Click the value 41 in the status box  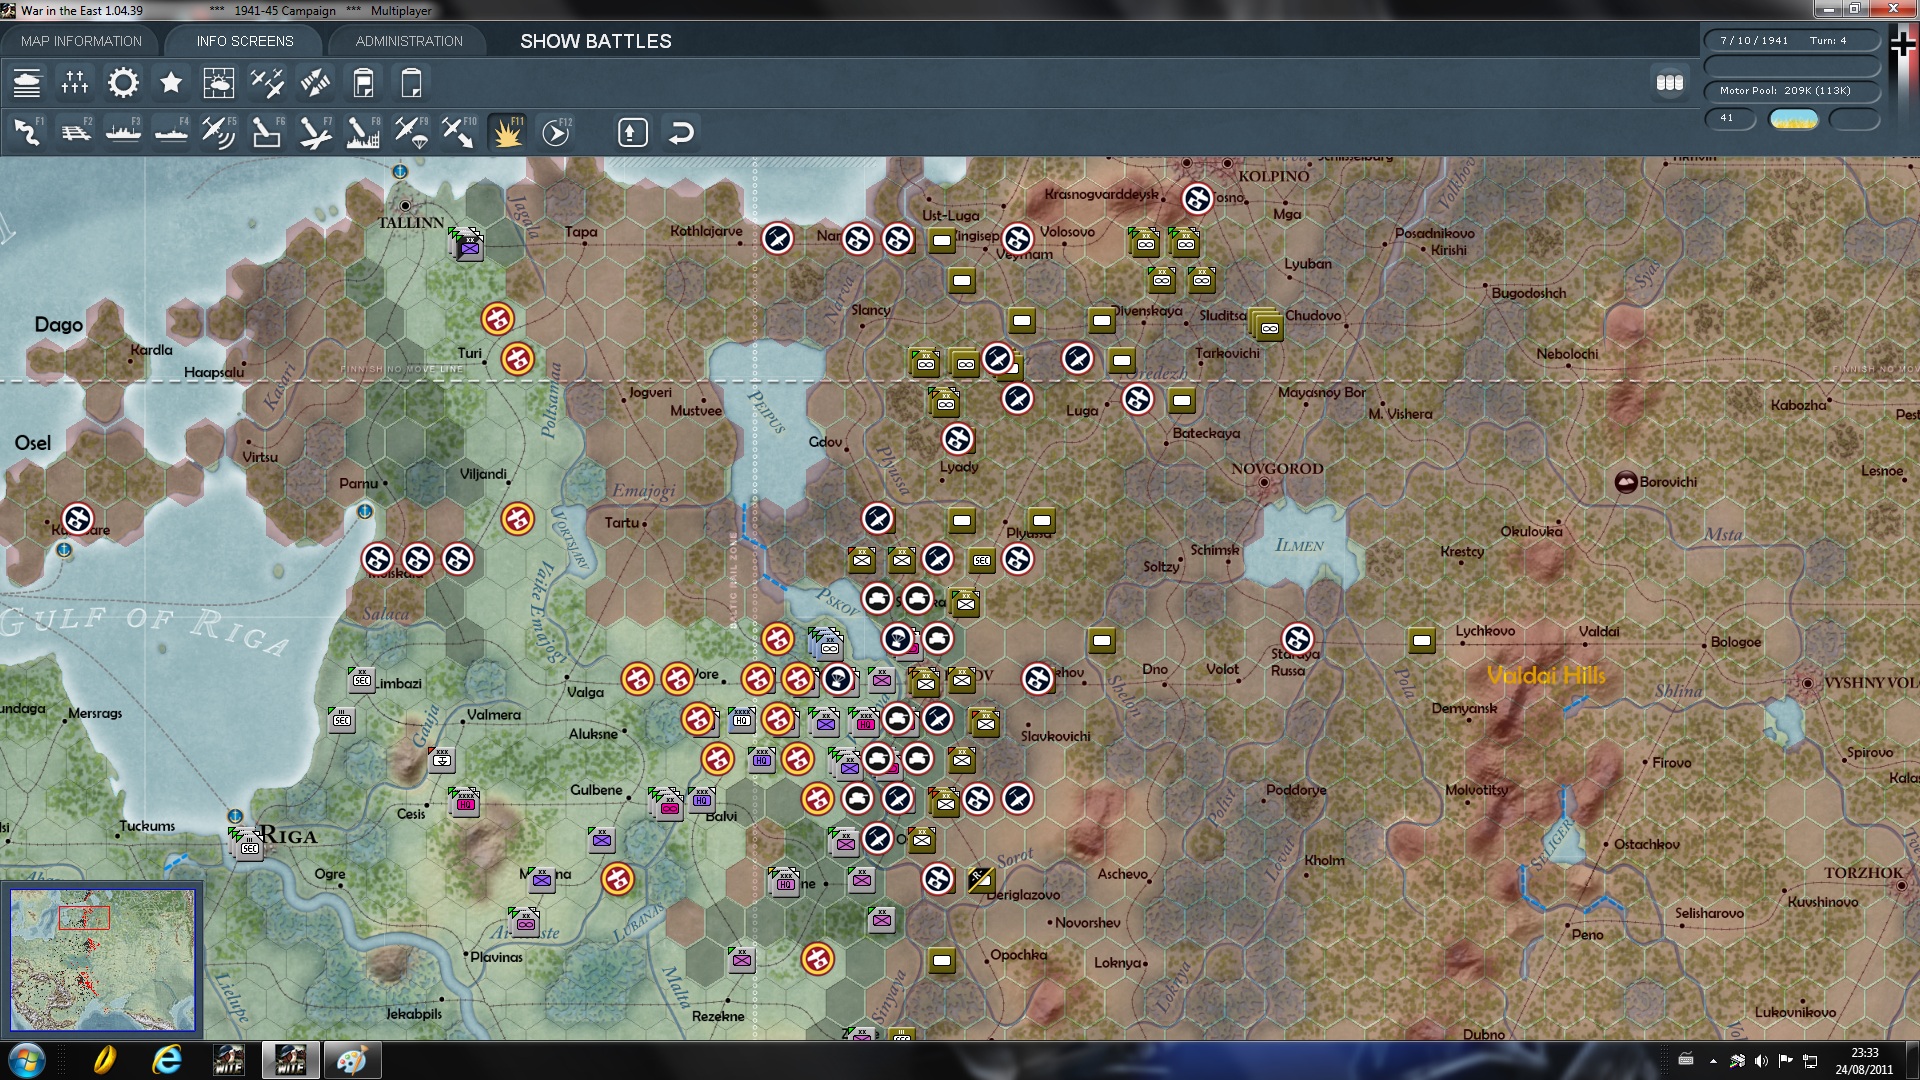(x=1730, y=119)
